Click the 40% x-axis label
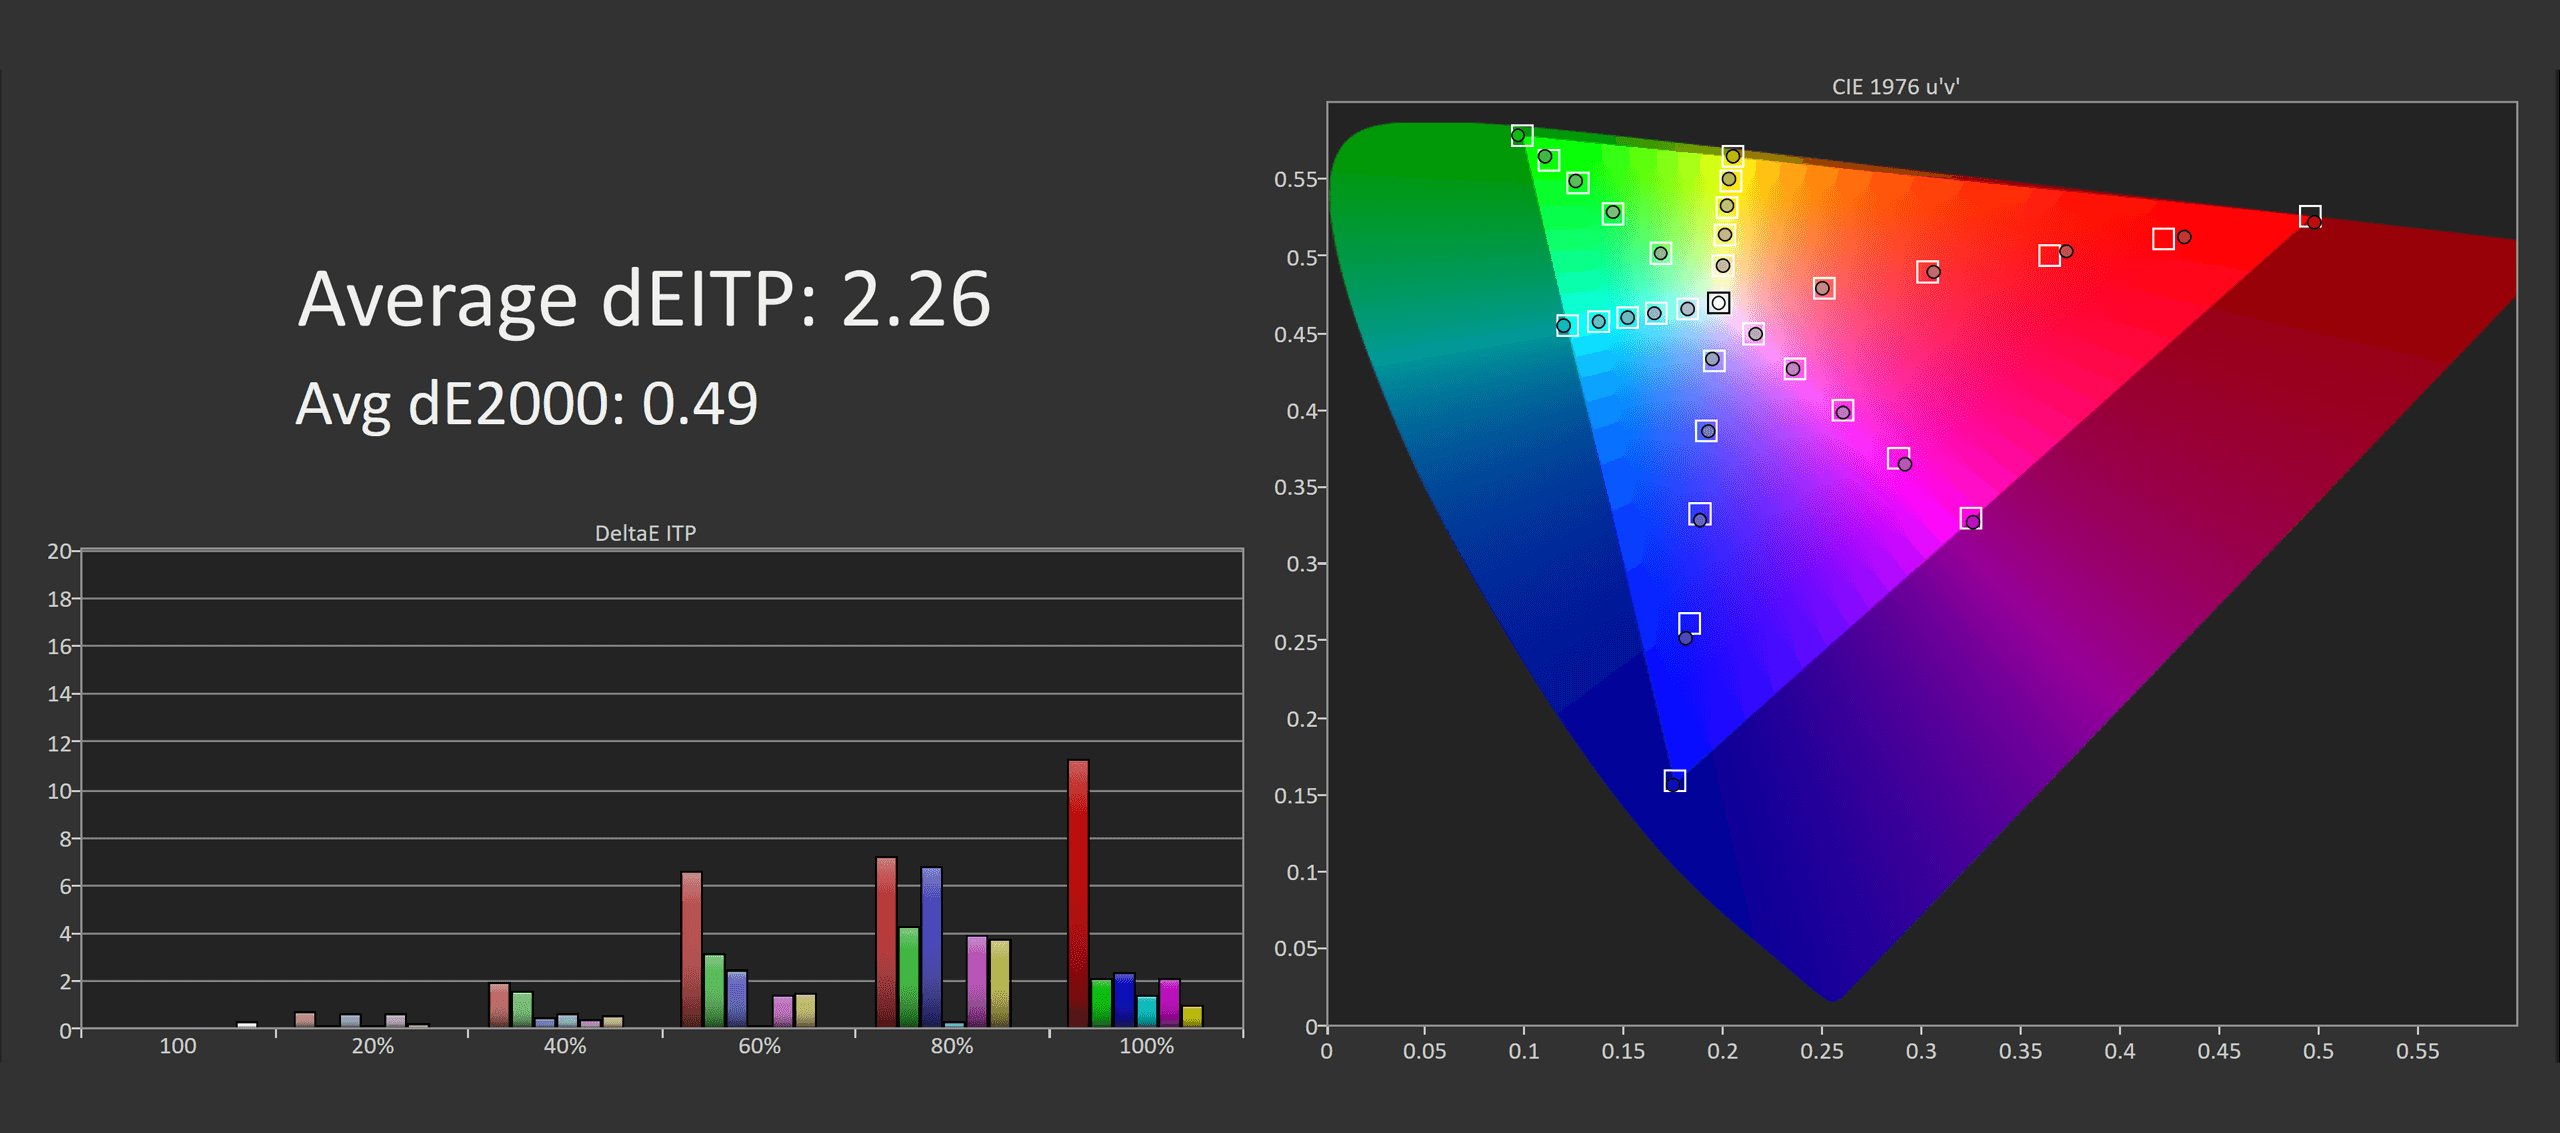2560x1133 pixels. [x=564, y=1046]
